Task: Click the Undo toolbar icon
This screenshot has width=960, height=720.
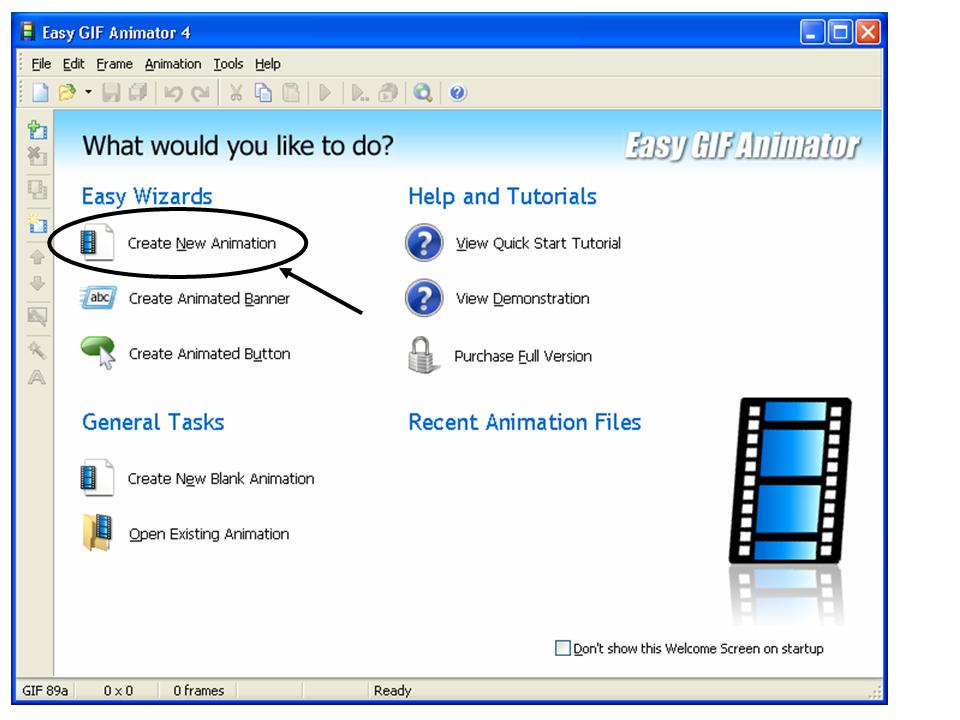Action: coord(173,93)
